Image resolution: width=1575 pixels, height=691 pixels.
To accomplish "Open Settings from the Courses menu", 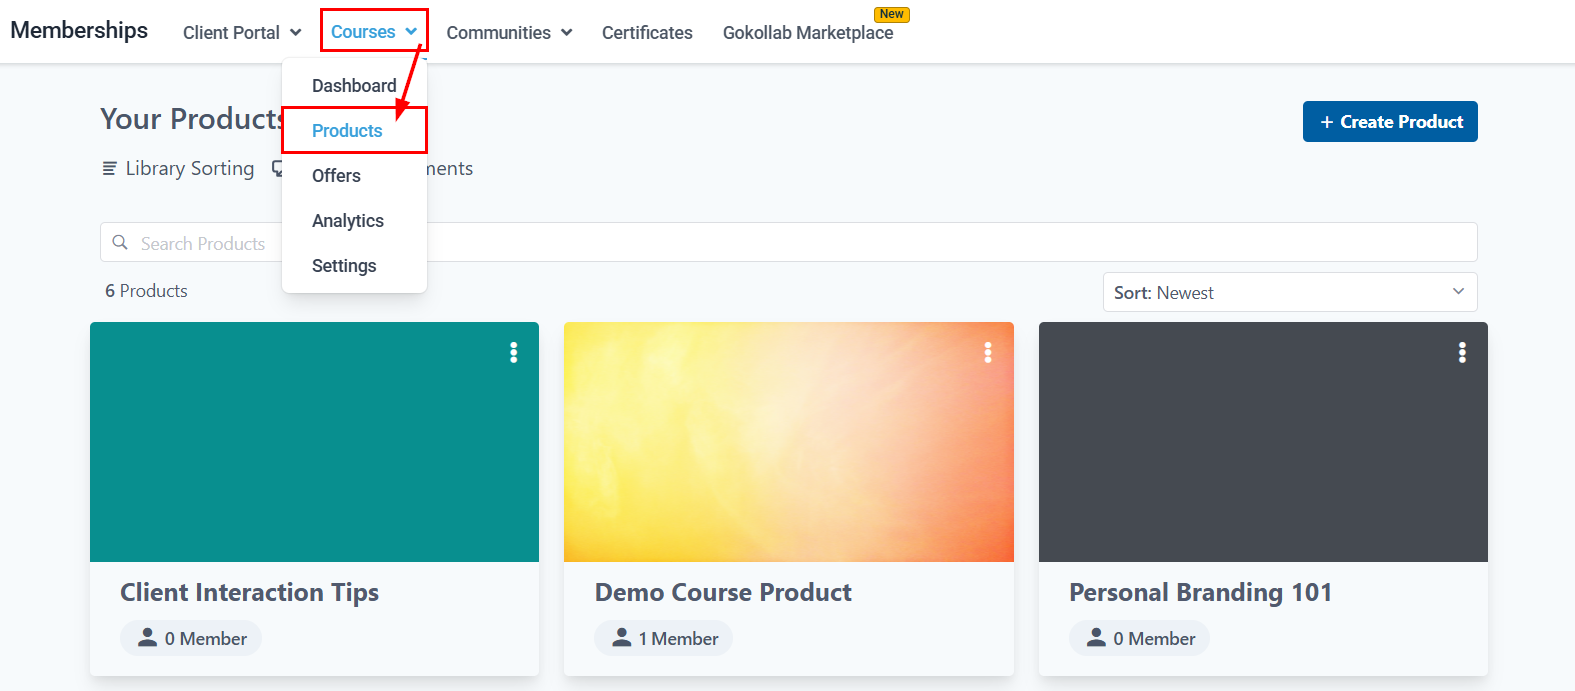I will [344, 266].
